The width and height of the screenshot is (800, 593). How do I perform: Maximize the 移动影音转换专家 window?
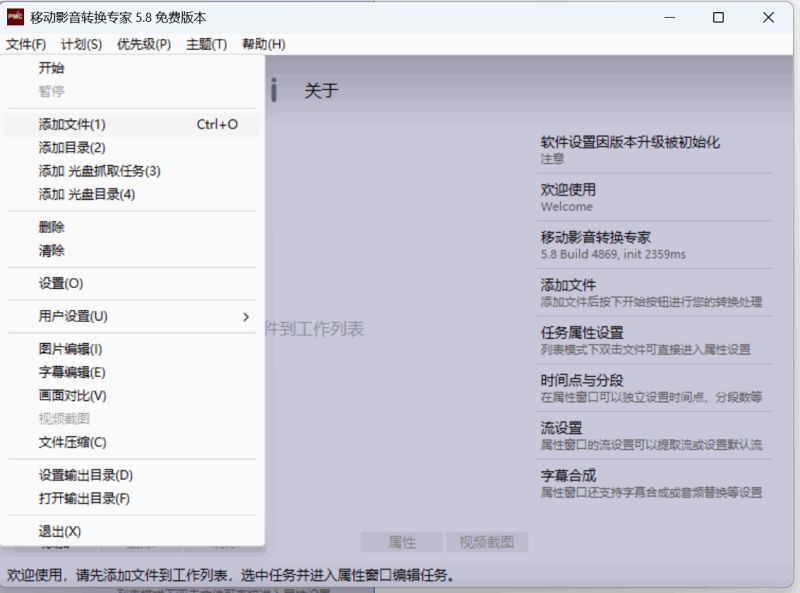[x=718, y=17]
